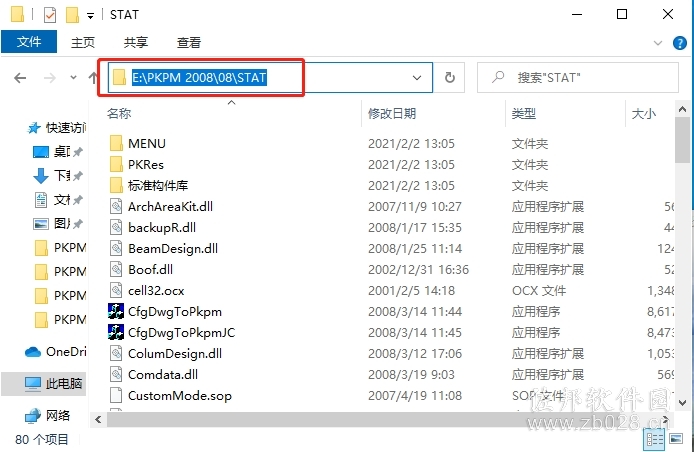Open the recent locations dropdown arrow

click(x=73, y=77)
